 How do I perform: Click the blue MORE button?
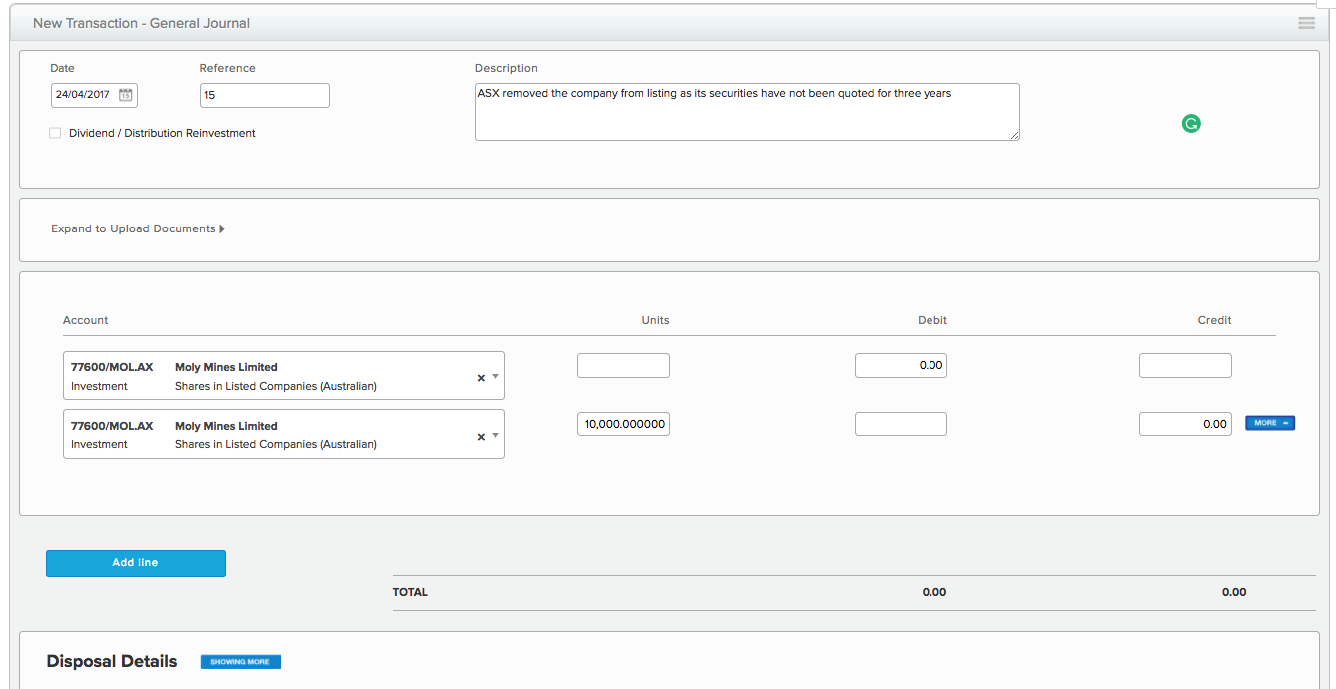click(x=1269, y=423)
